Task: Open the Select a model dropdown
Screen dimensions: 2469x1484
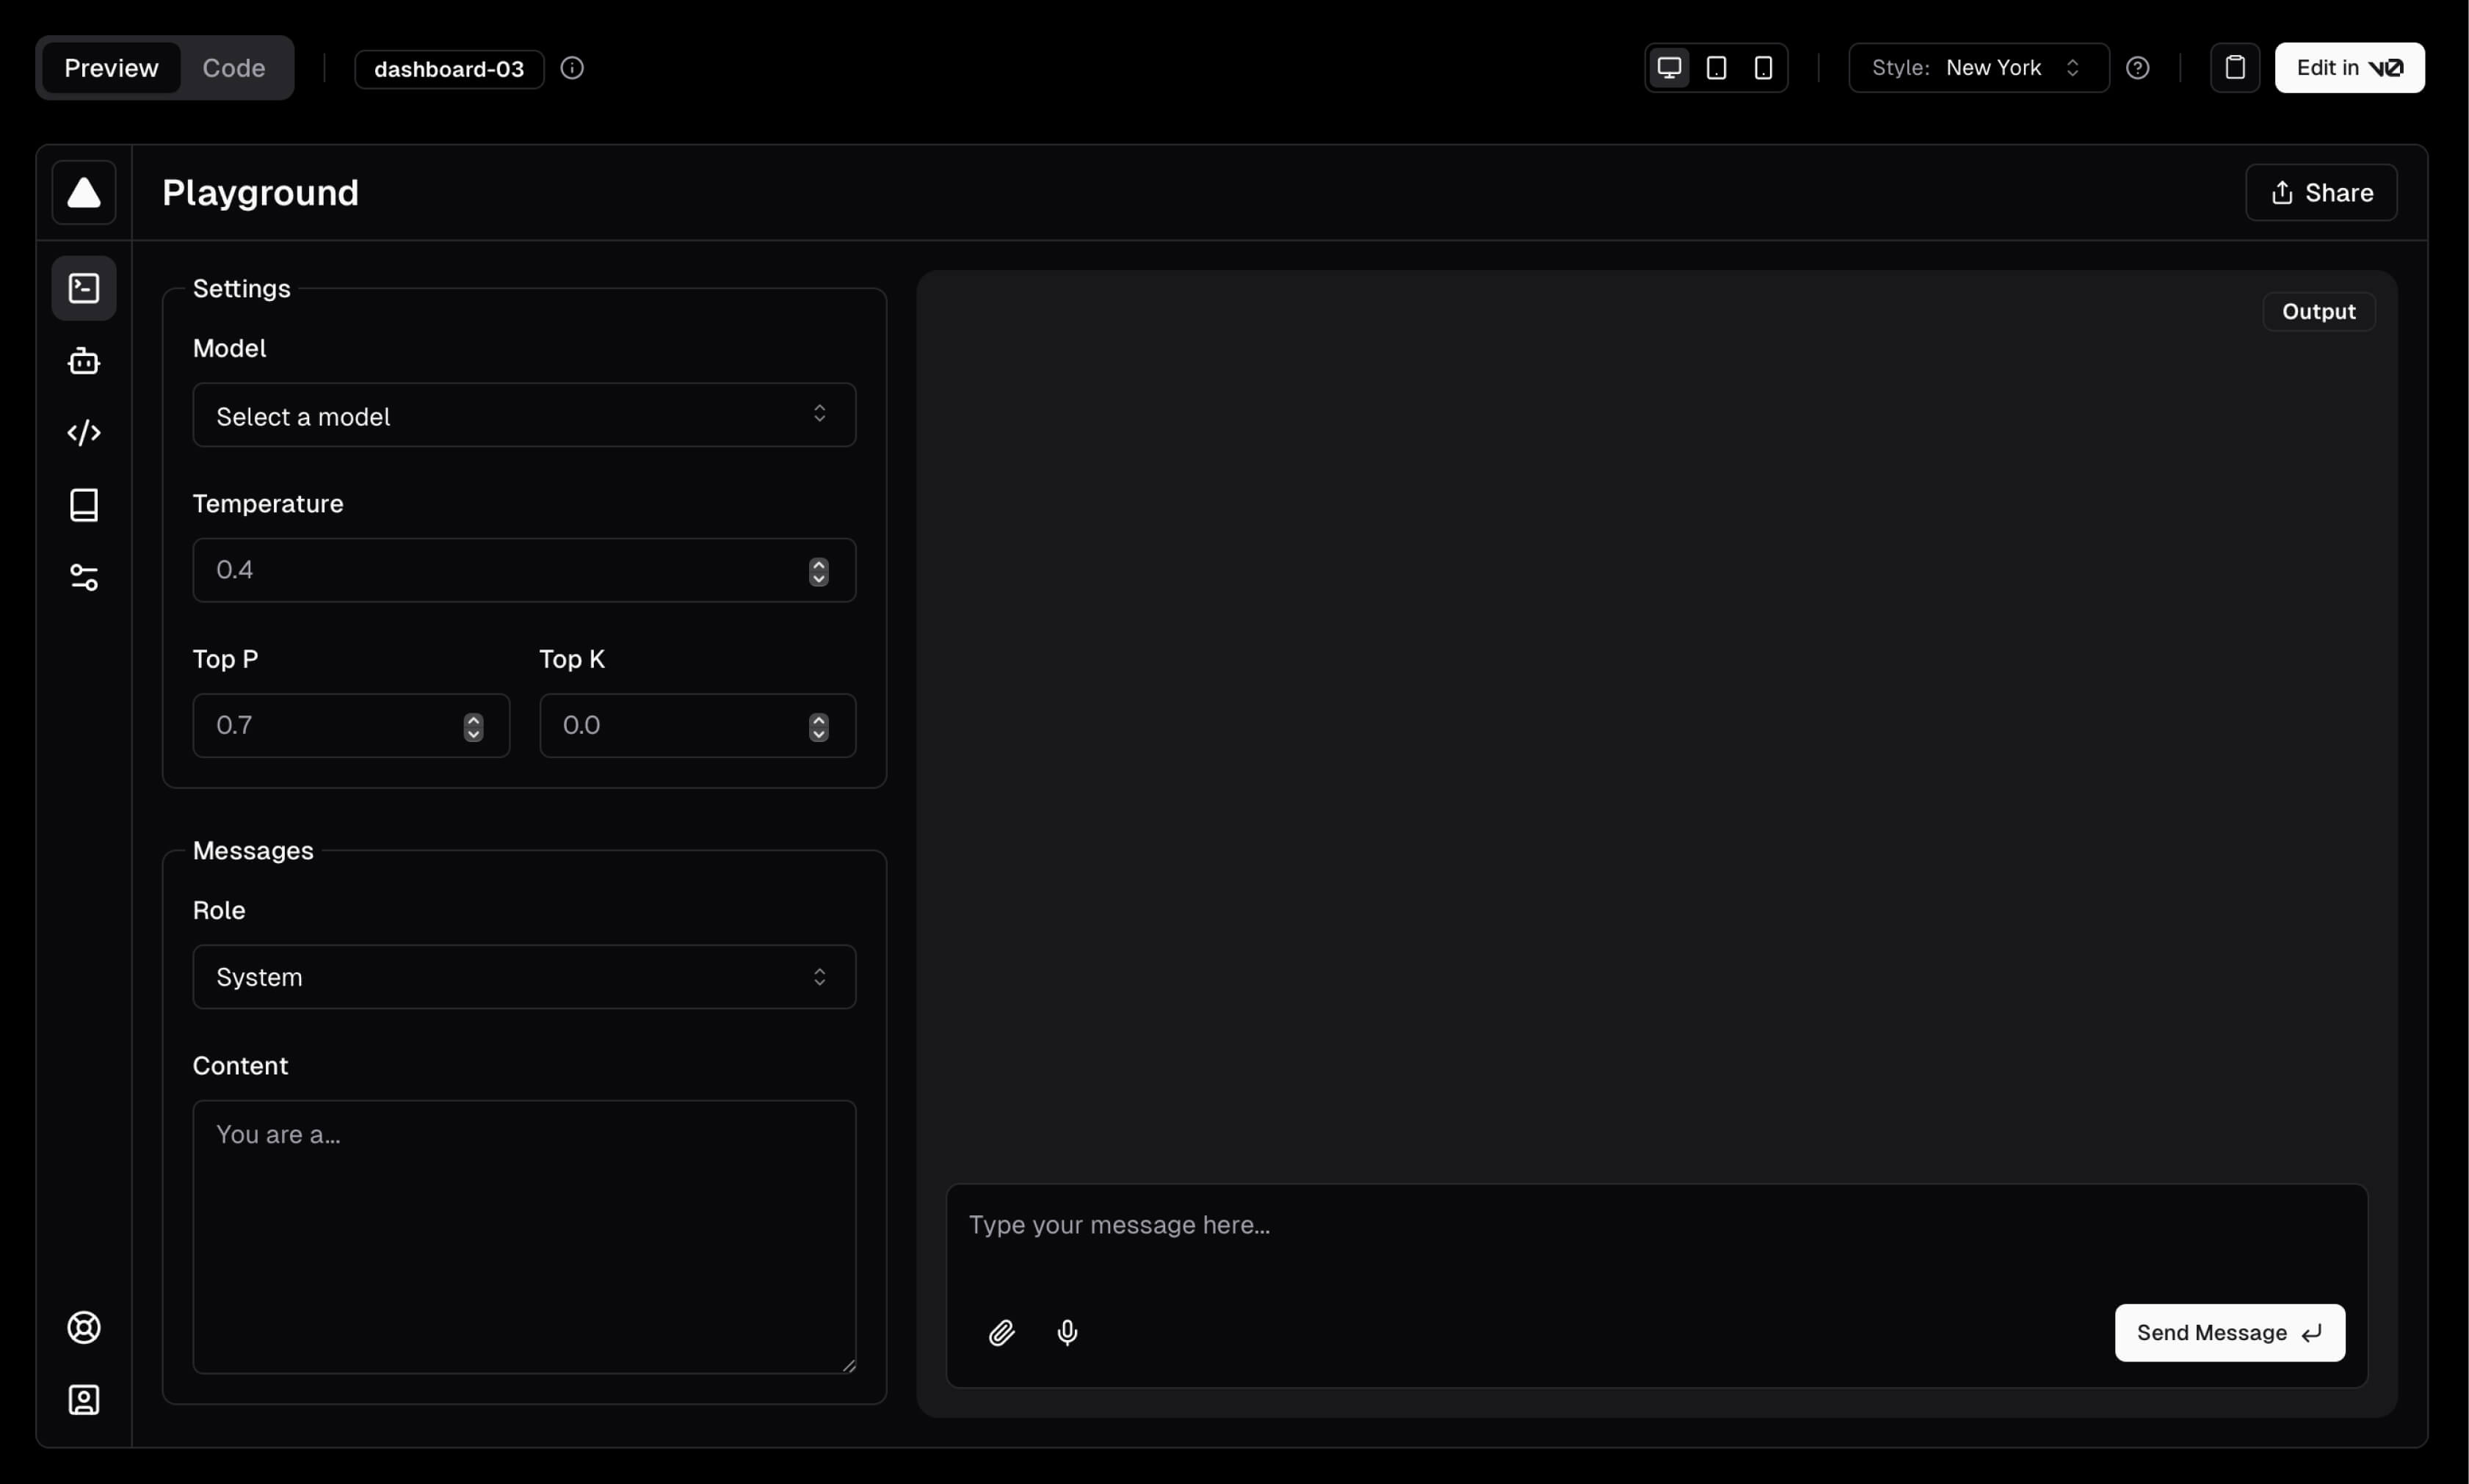Action: point(524,415)
